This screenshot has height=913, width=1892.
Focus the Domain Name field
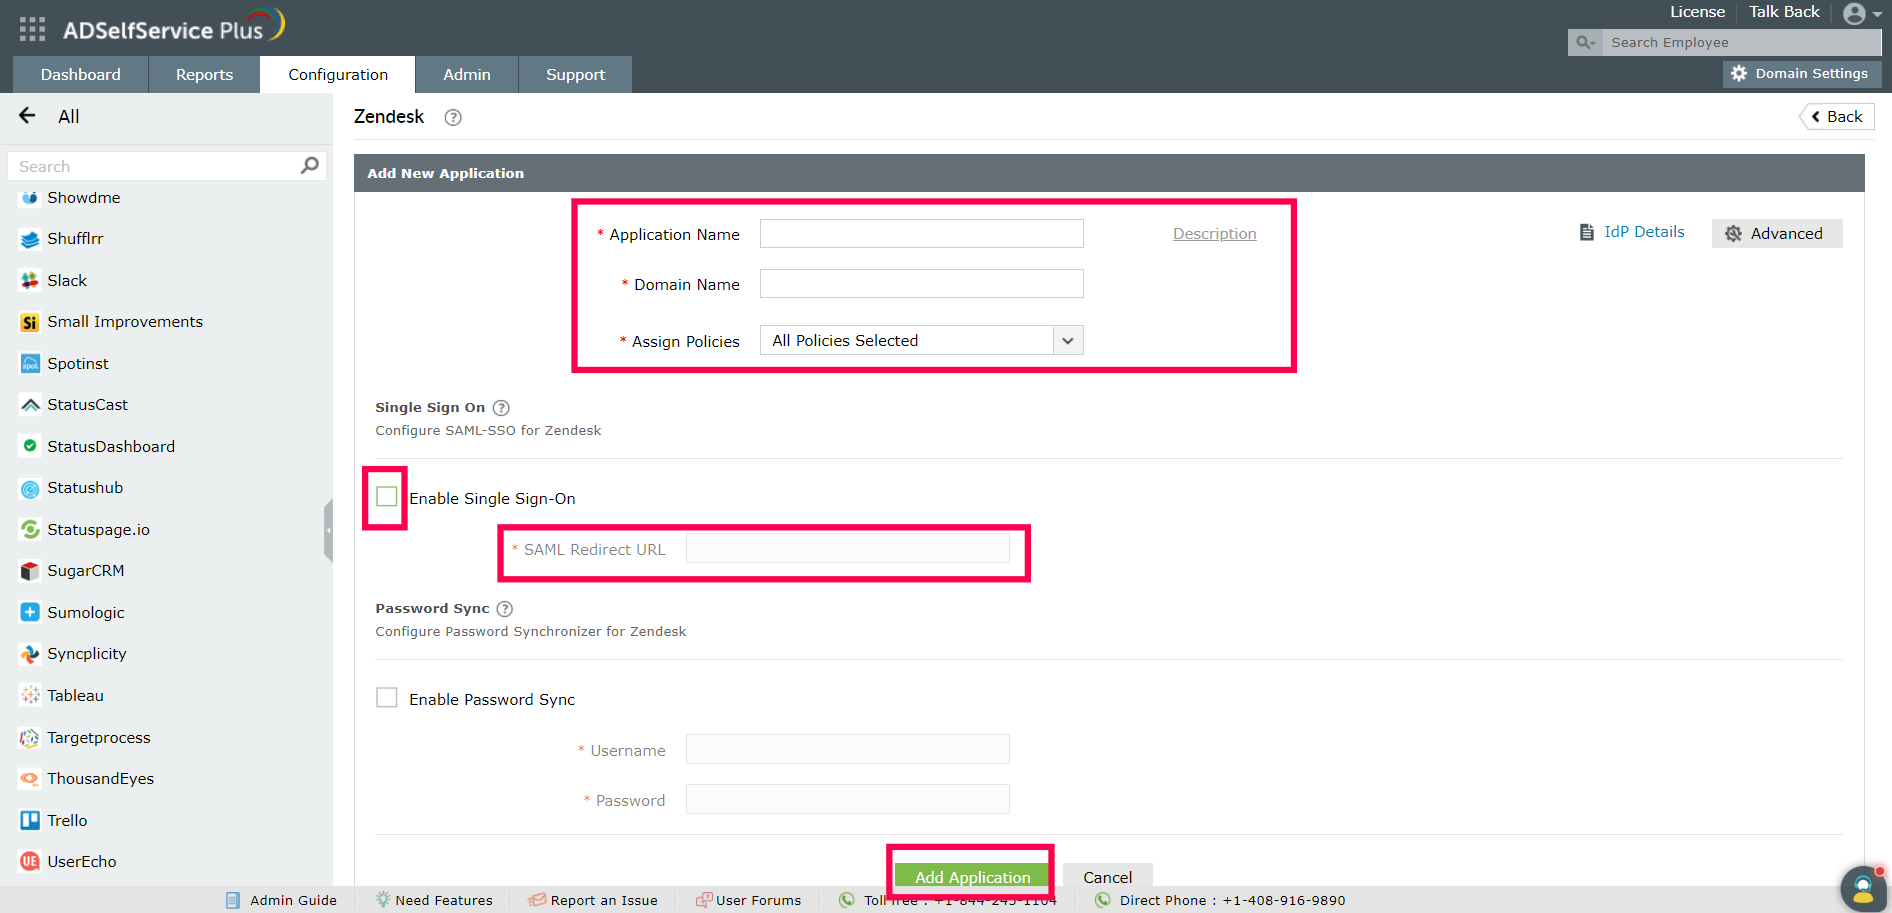pos(921,284)
